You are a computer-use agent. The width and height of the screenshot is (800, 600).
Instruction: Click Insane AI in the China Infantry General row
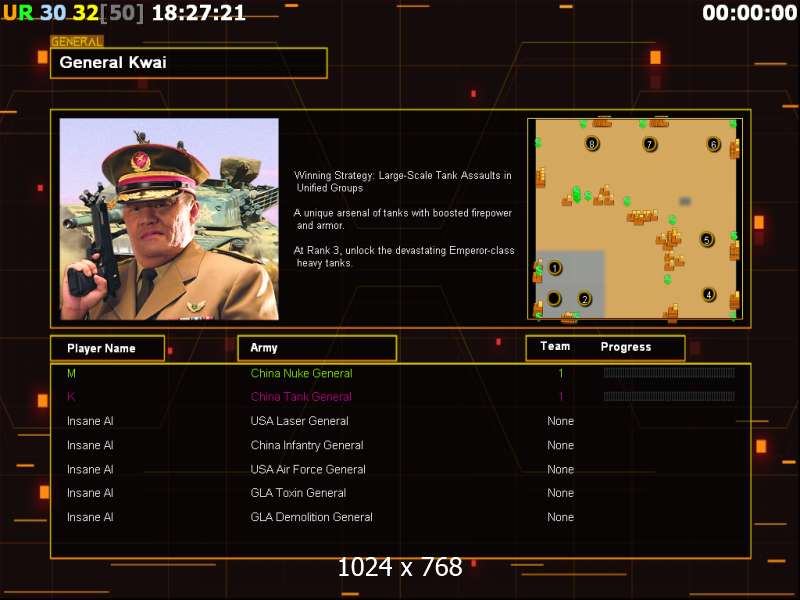point(90,445)
